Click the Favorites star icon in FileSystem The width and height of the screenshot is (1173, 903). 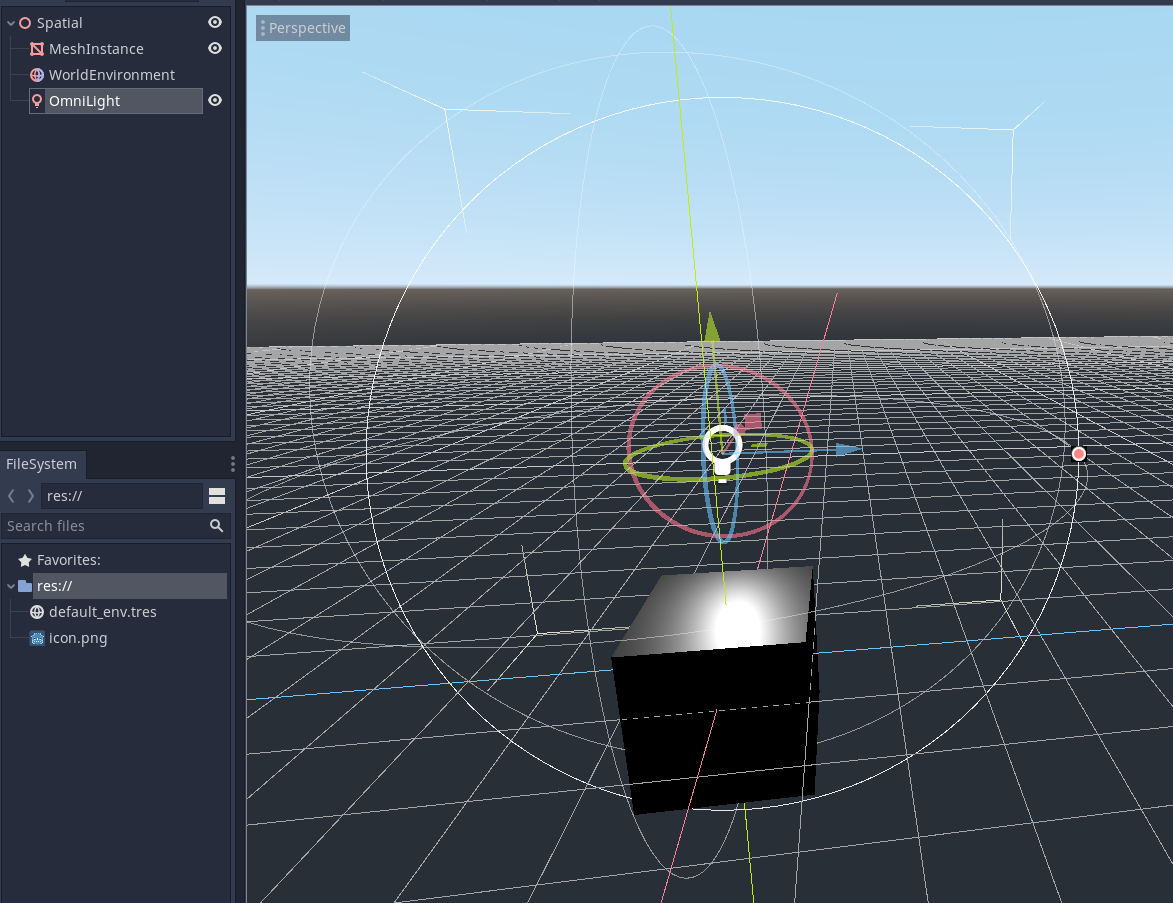23,559
